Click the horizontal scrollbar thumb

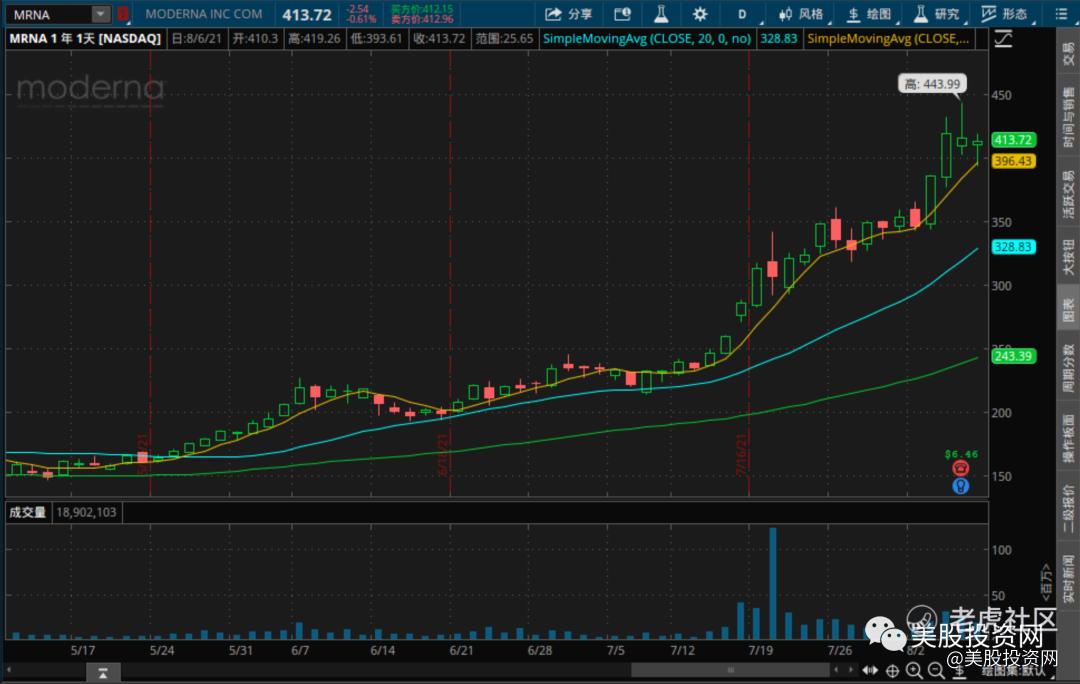730,670
